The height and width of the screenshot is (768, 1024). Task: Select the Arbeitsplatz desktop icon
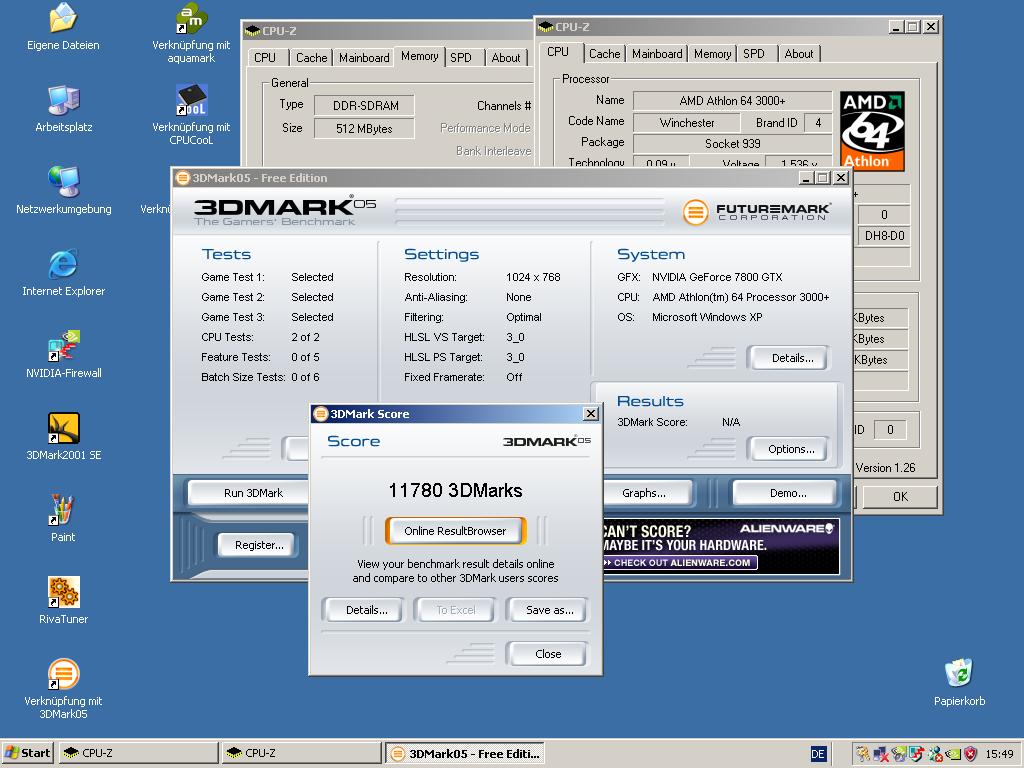click(63, 101)
